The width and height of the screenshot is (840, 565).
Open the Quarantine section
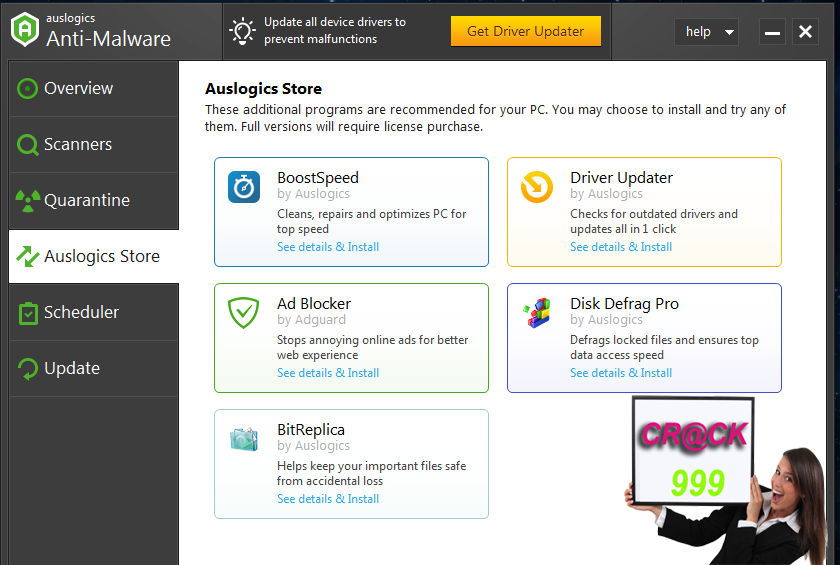tap(94, 201)
